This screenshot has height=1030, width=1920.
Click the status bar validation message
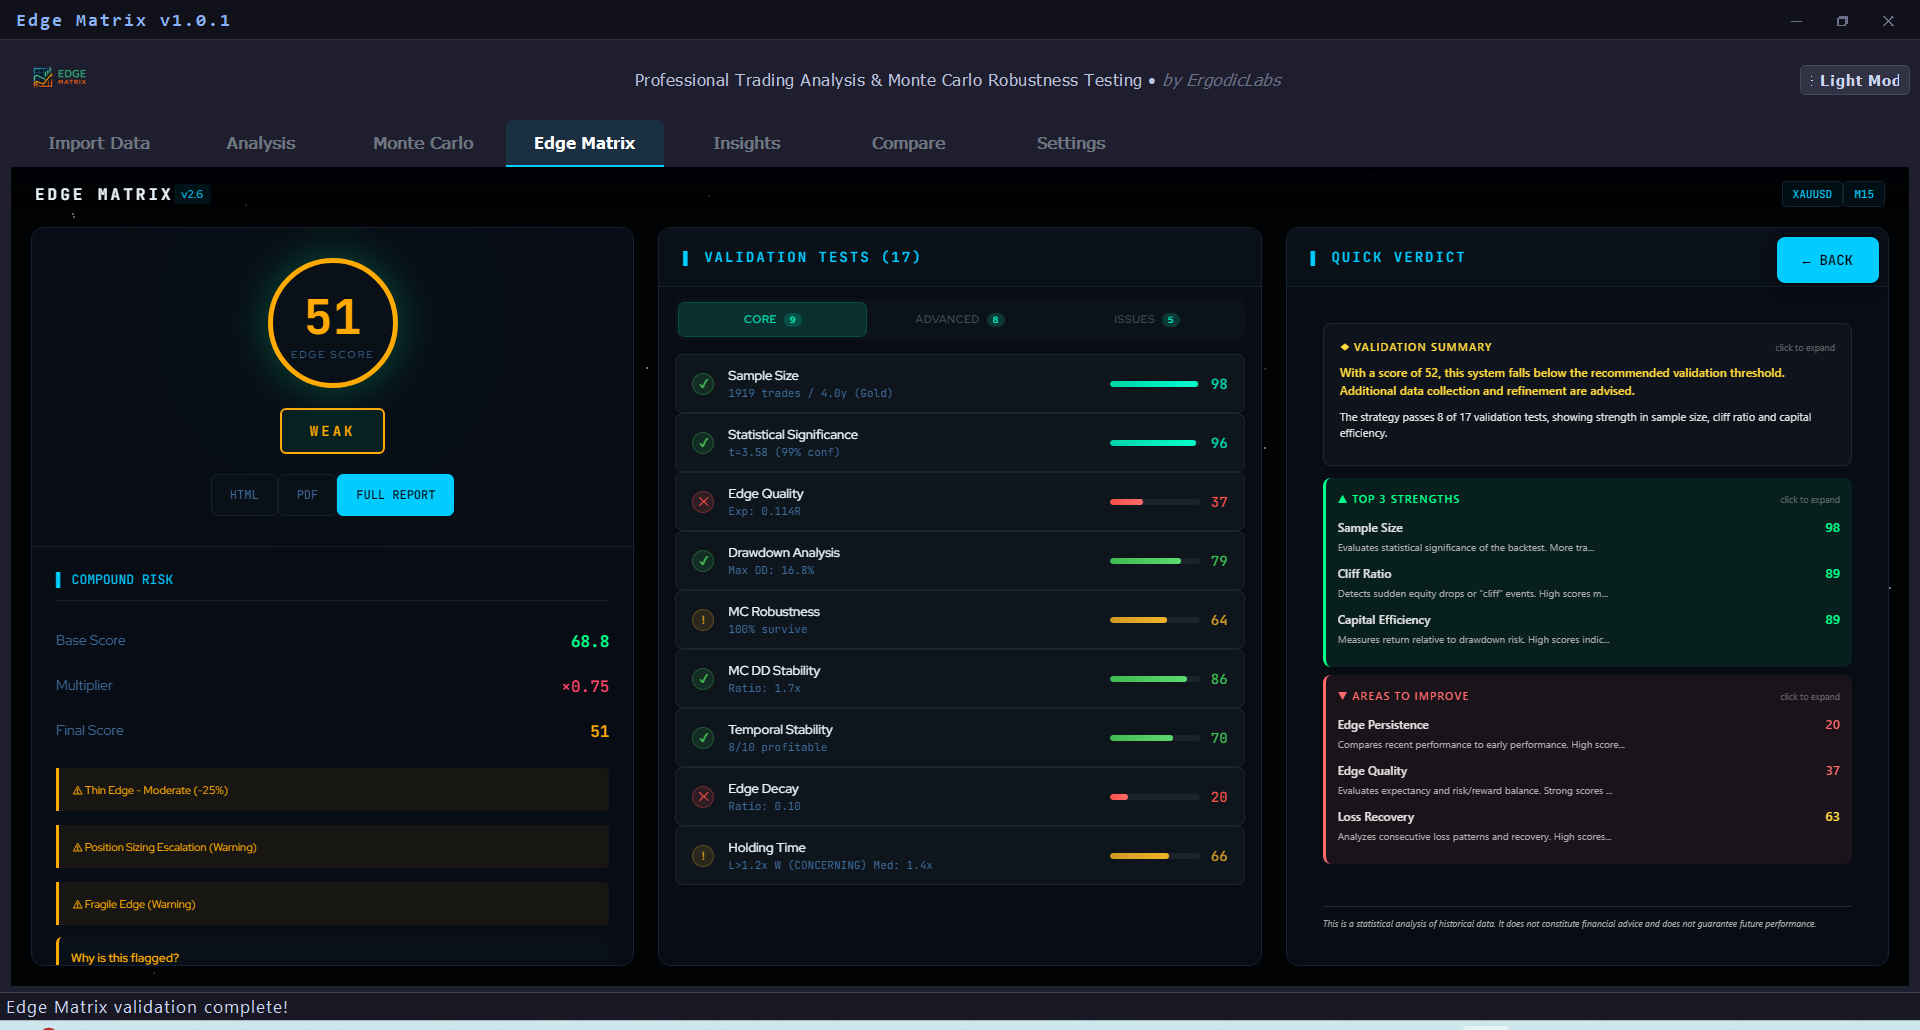(x=147, y=1007)
